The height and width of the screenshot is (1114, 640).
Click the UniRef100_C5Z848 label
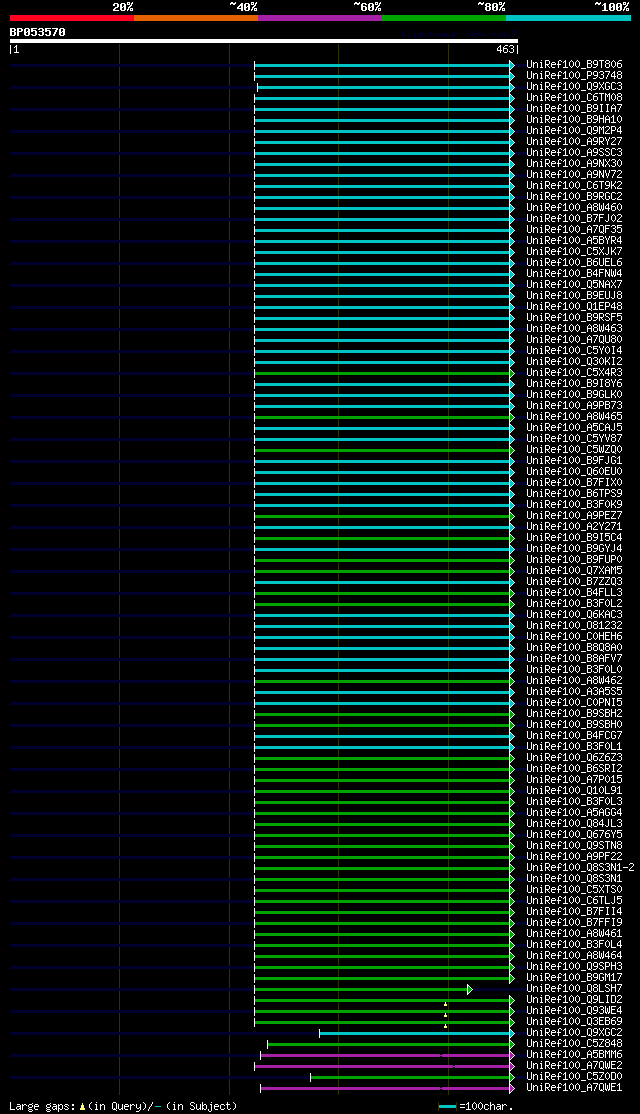(x=574, y=1044)
